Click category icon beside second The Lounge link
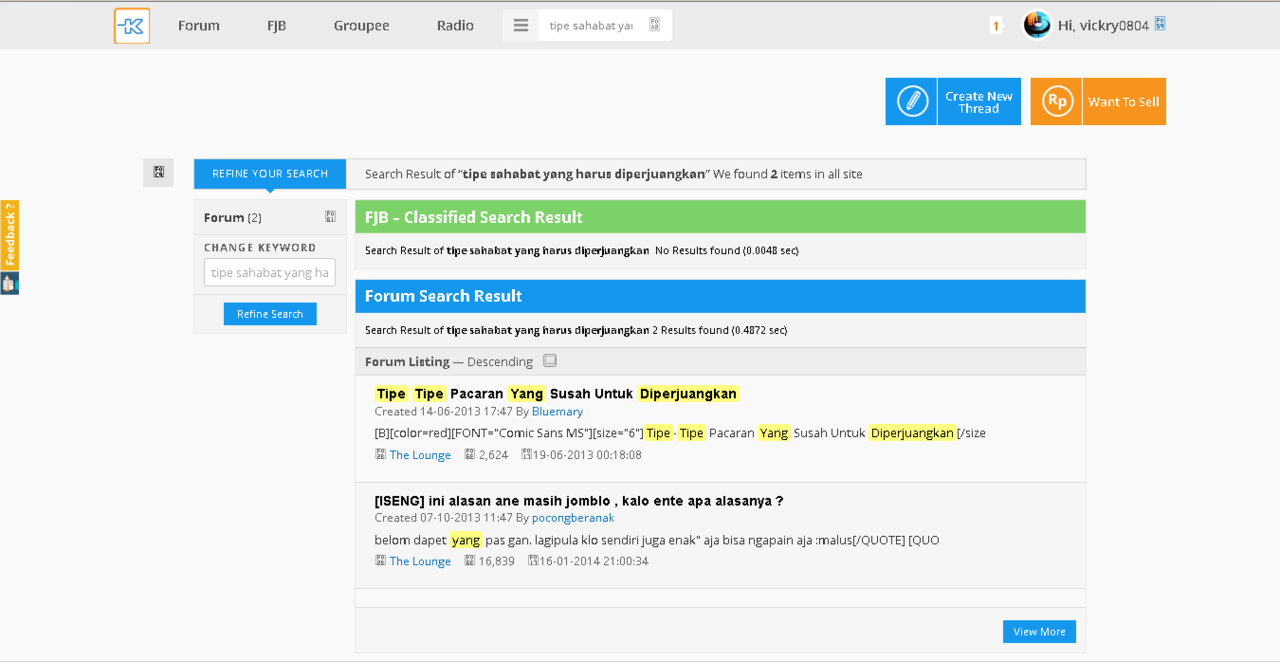 pyautogui.click(x=380, y=561)
